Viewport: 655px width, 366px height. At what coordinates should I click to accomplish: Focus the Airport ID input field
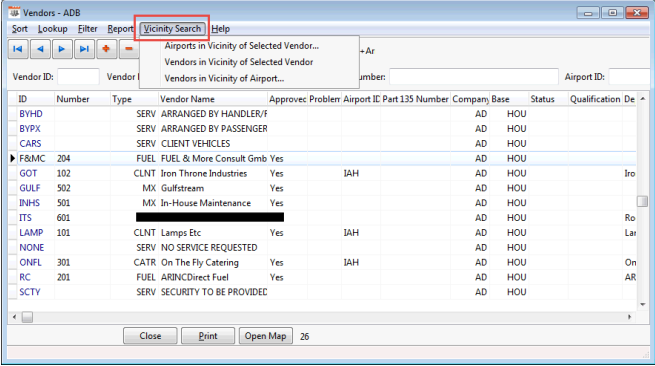(x=629, y=77)
